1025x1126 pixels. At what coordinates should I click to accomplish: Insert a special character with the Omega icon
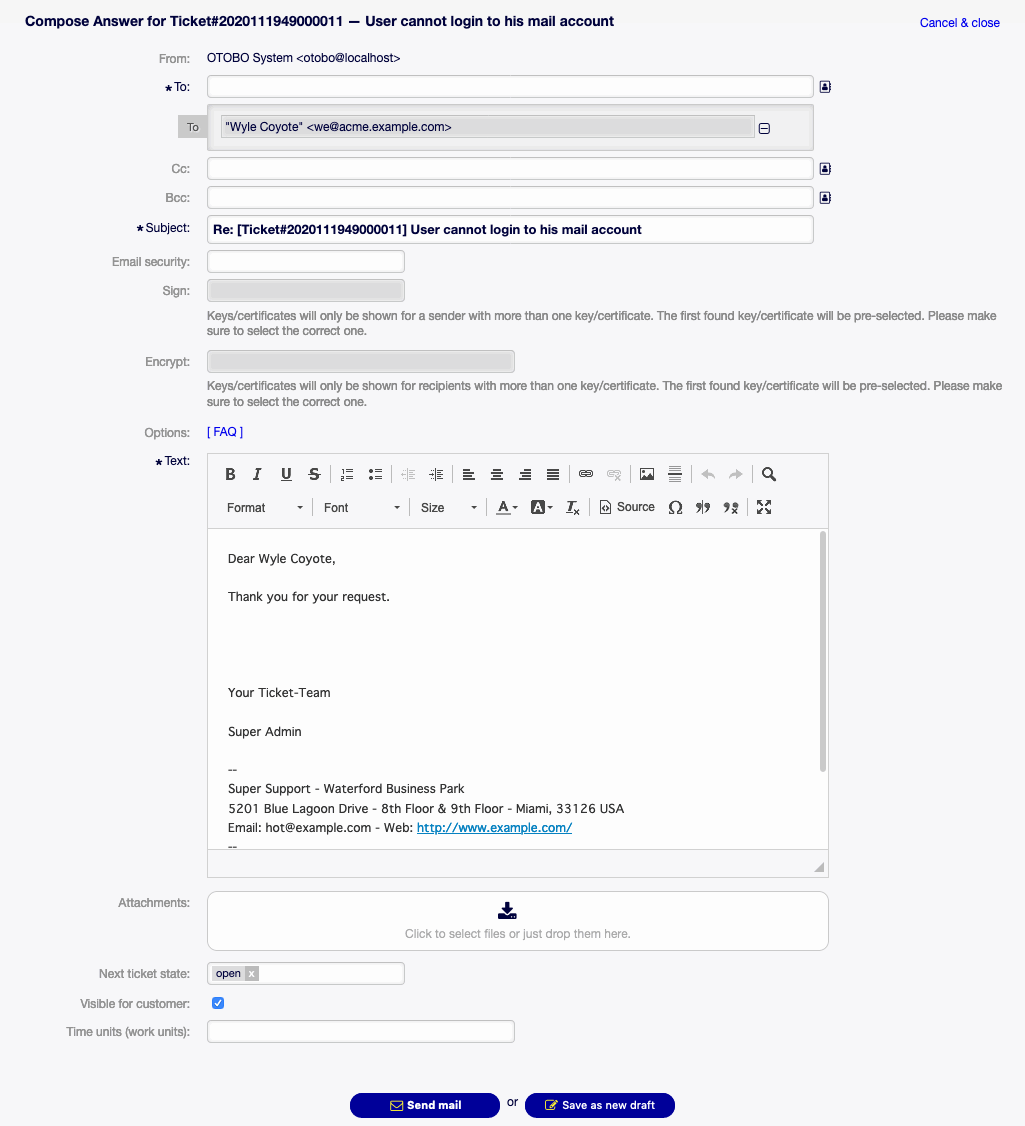(x=675, y=507)
